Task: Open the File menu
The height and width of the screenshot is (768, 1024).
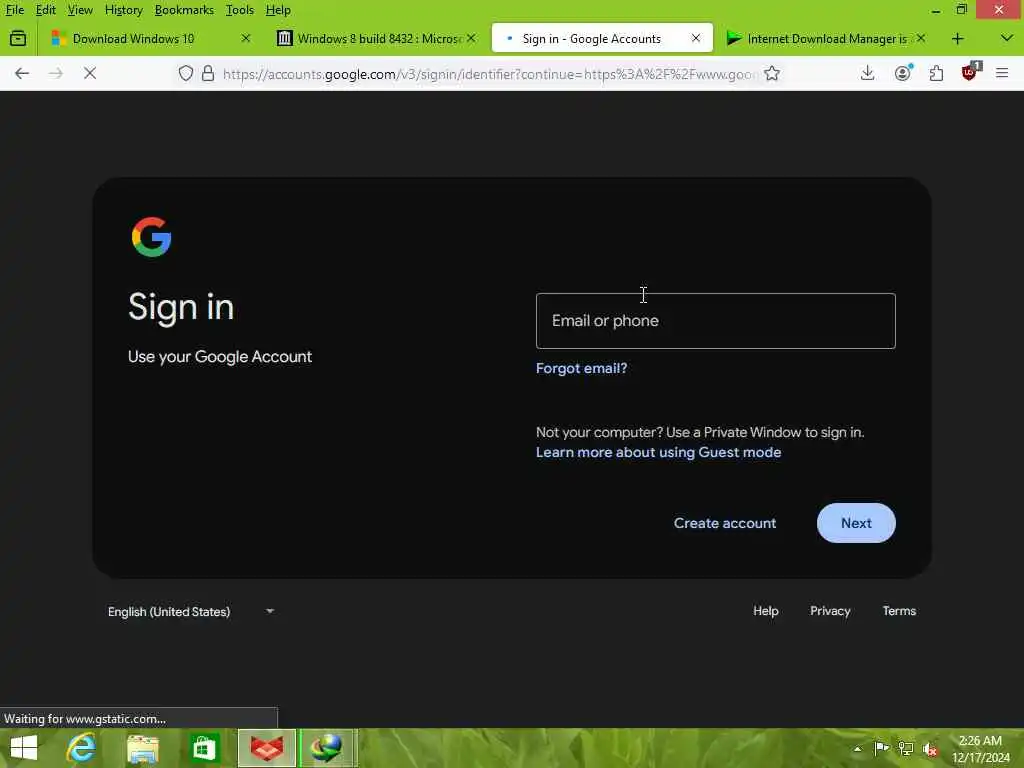Action: pyautogui.click(x=14, y=10)
